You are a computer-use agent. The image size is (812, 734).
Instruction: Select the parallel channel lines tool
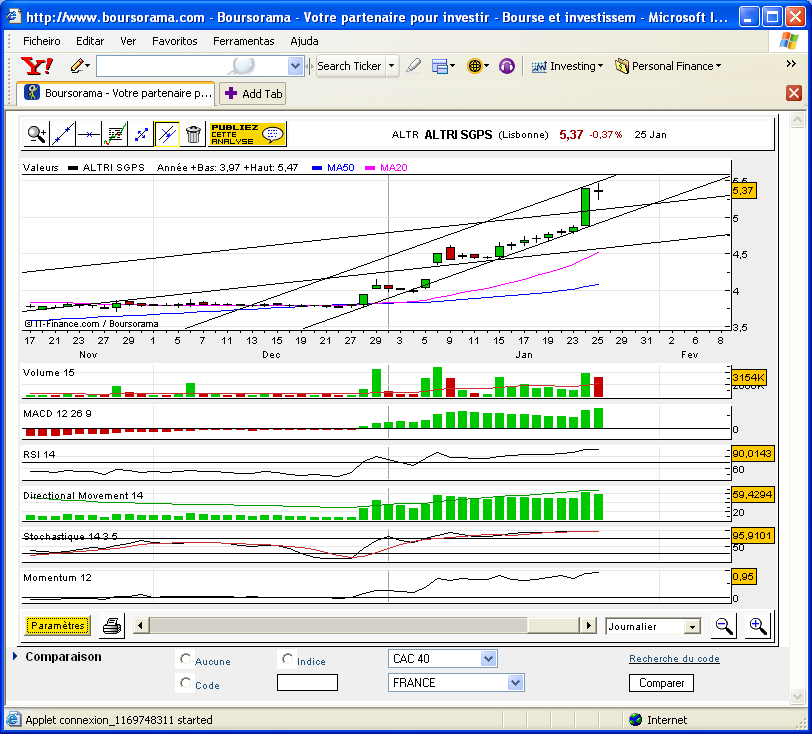coord(167,135)
